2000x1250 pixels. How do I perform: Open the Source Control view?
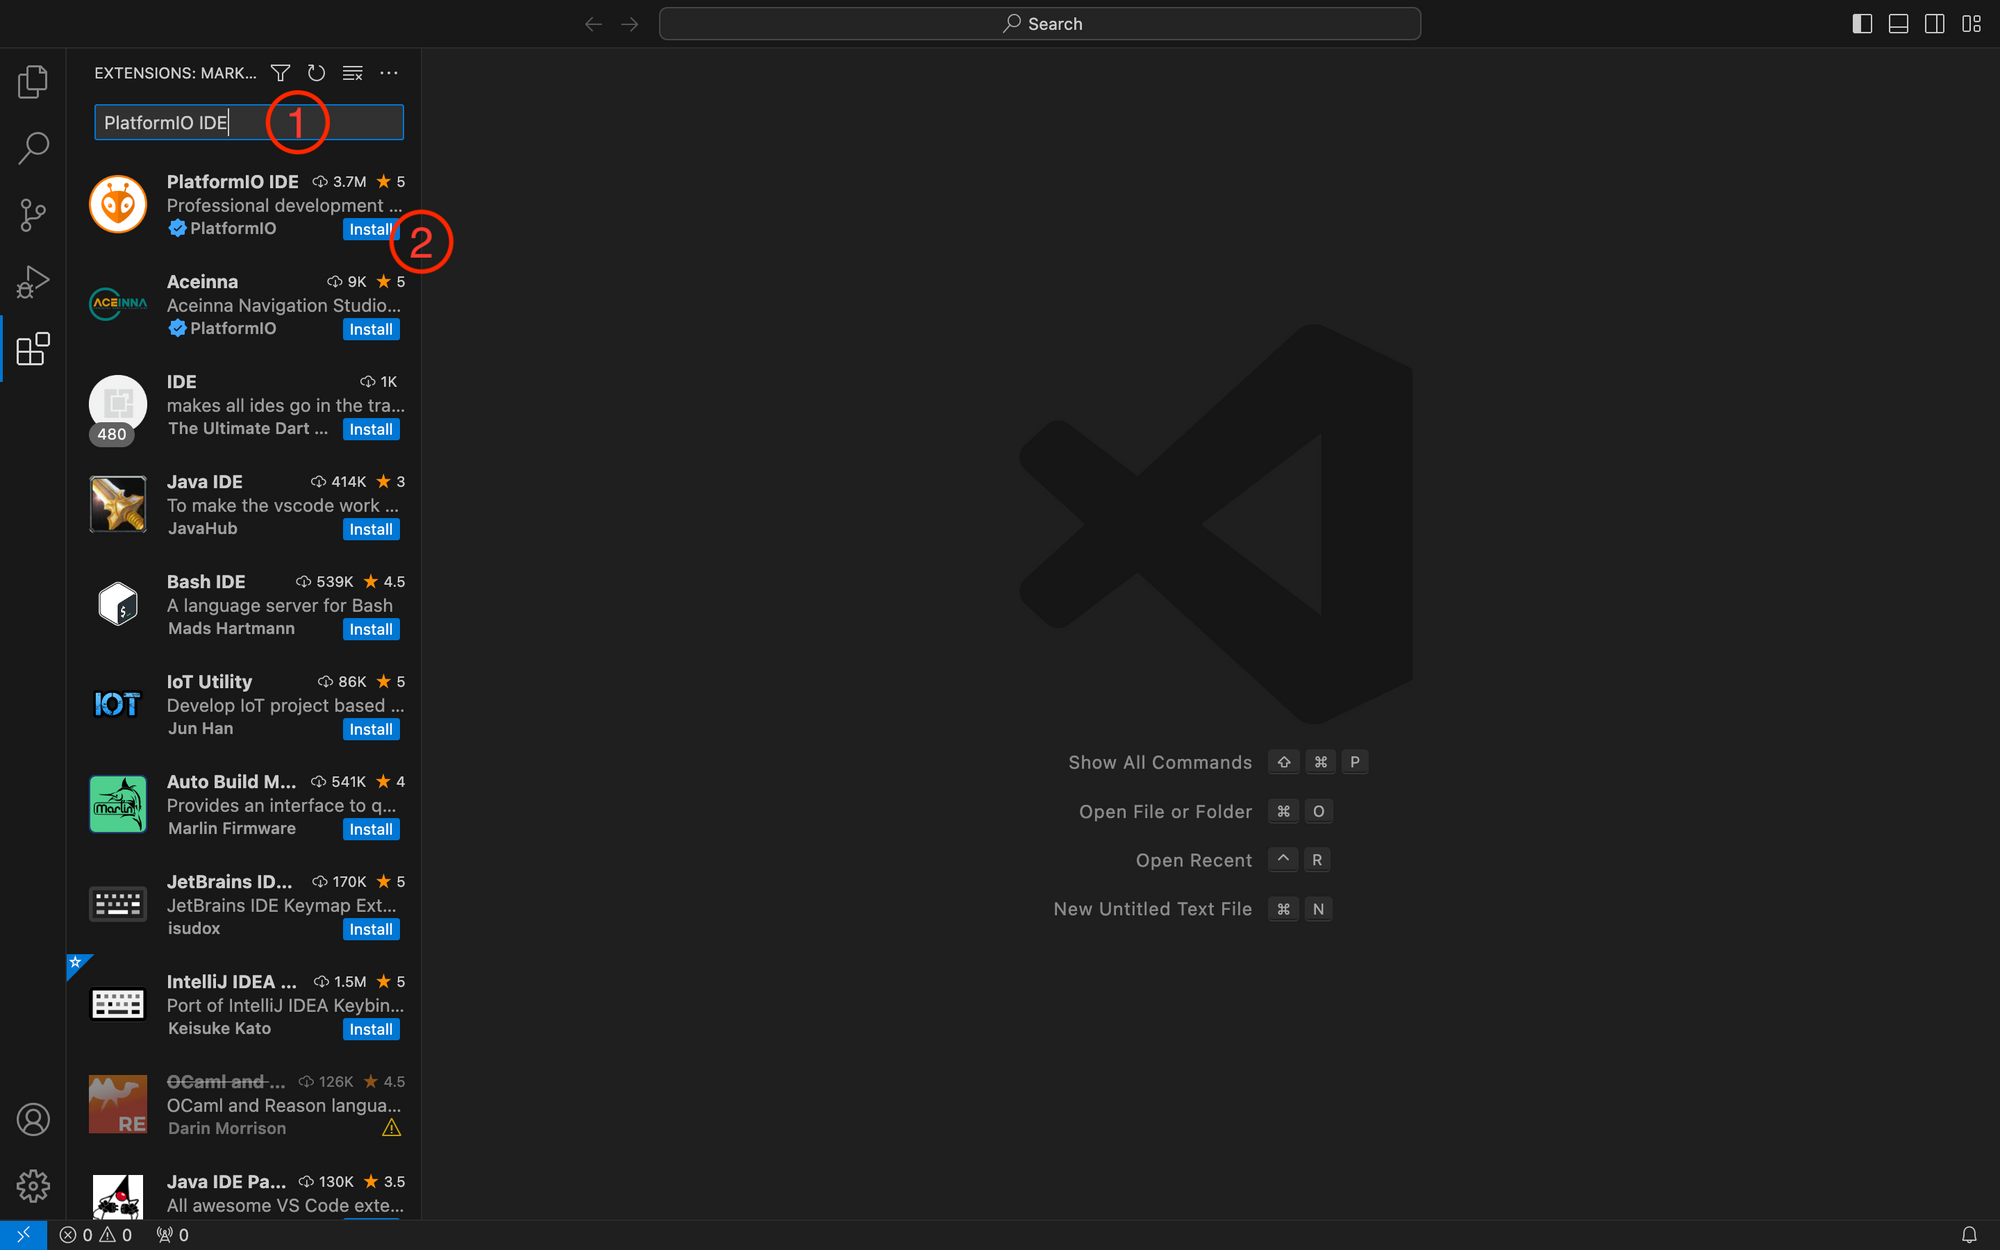[33, 215]
